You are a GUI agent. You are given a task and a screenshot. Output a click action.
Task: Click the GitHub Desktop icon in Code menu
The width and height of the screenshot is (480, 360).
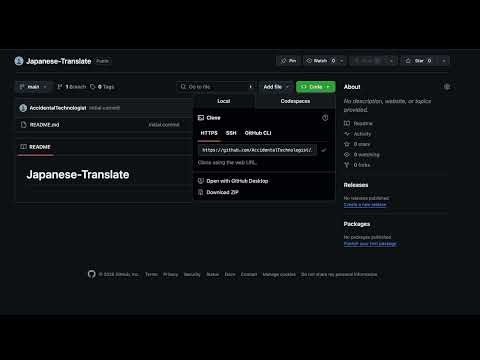[x=201, y=181]
